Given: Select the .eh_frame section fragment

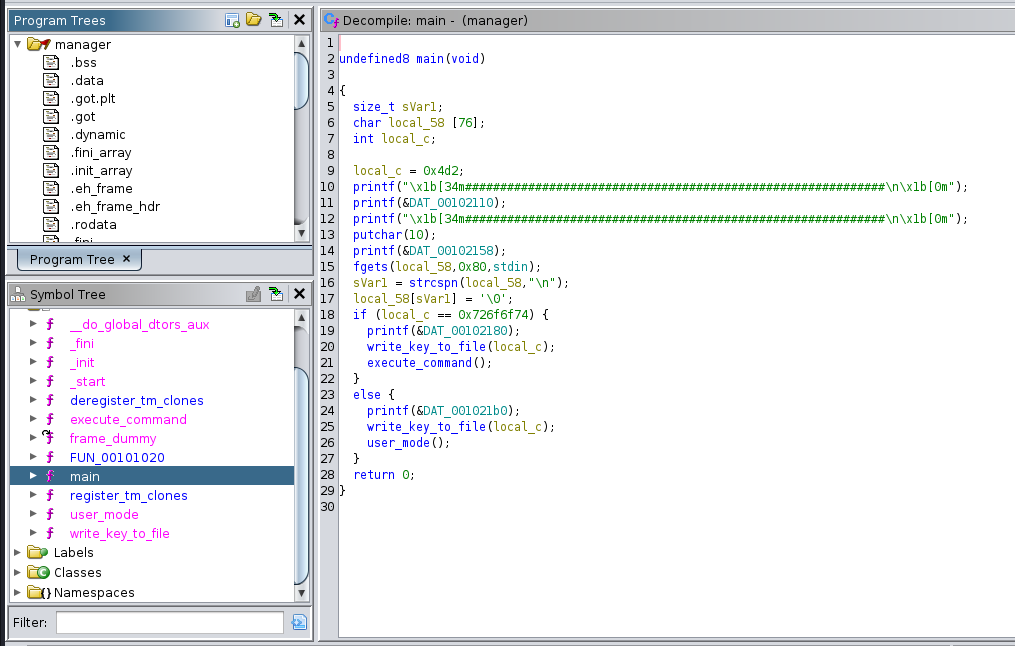Looking at the screenshot, I should click(101, 188).
